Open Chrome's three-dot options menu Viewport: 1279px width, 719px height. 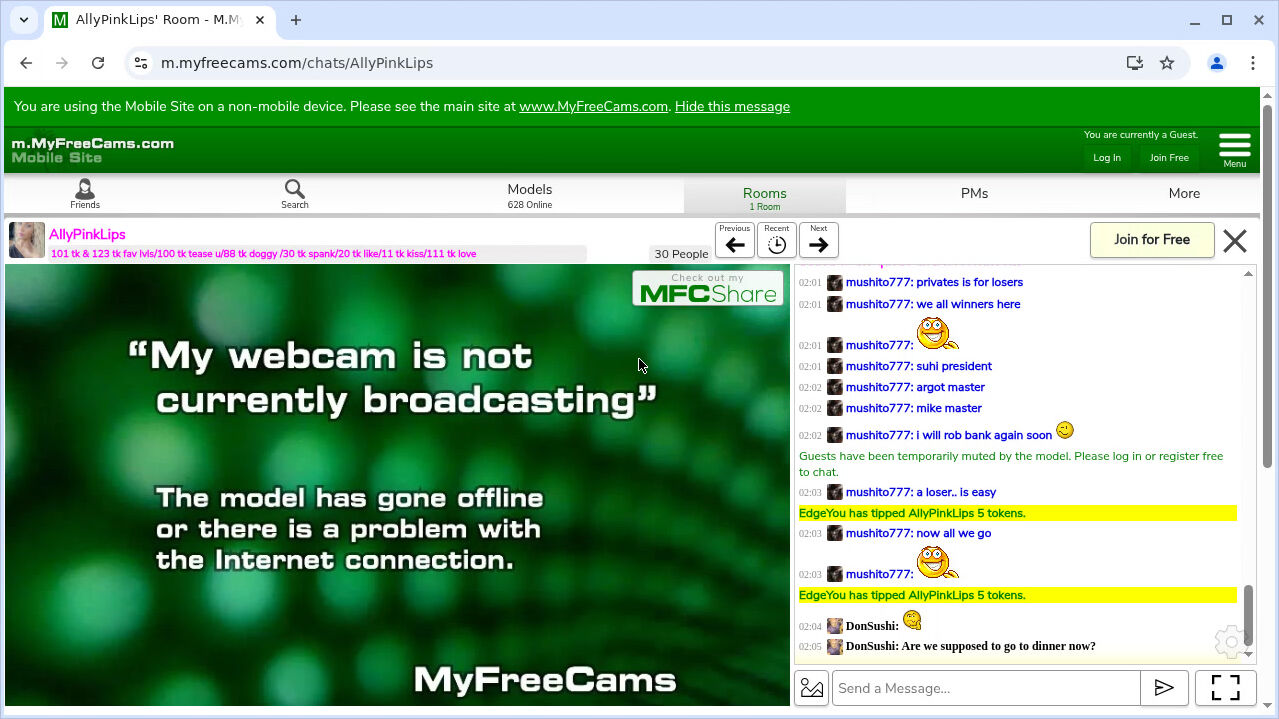[1253, 63]
